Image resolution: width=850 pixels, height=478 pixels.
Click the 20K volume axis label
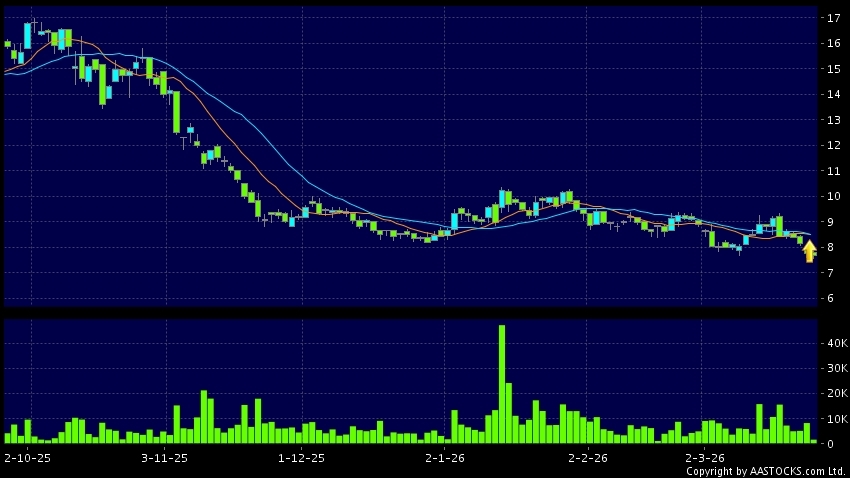click(832, 393)
